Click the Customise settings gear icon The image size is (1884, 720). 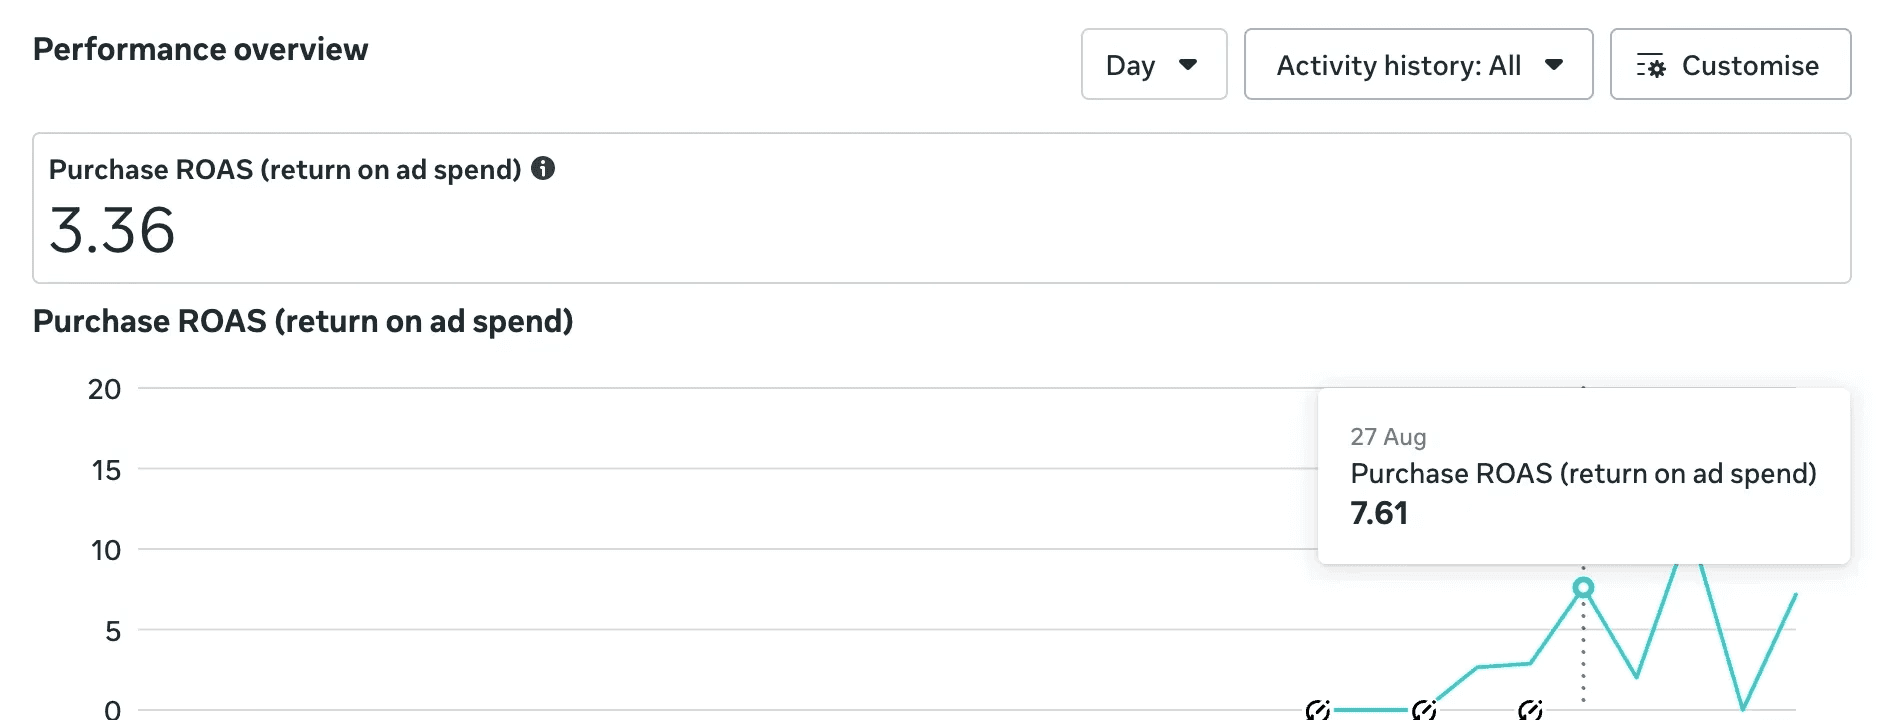pos(1651,66)
